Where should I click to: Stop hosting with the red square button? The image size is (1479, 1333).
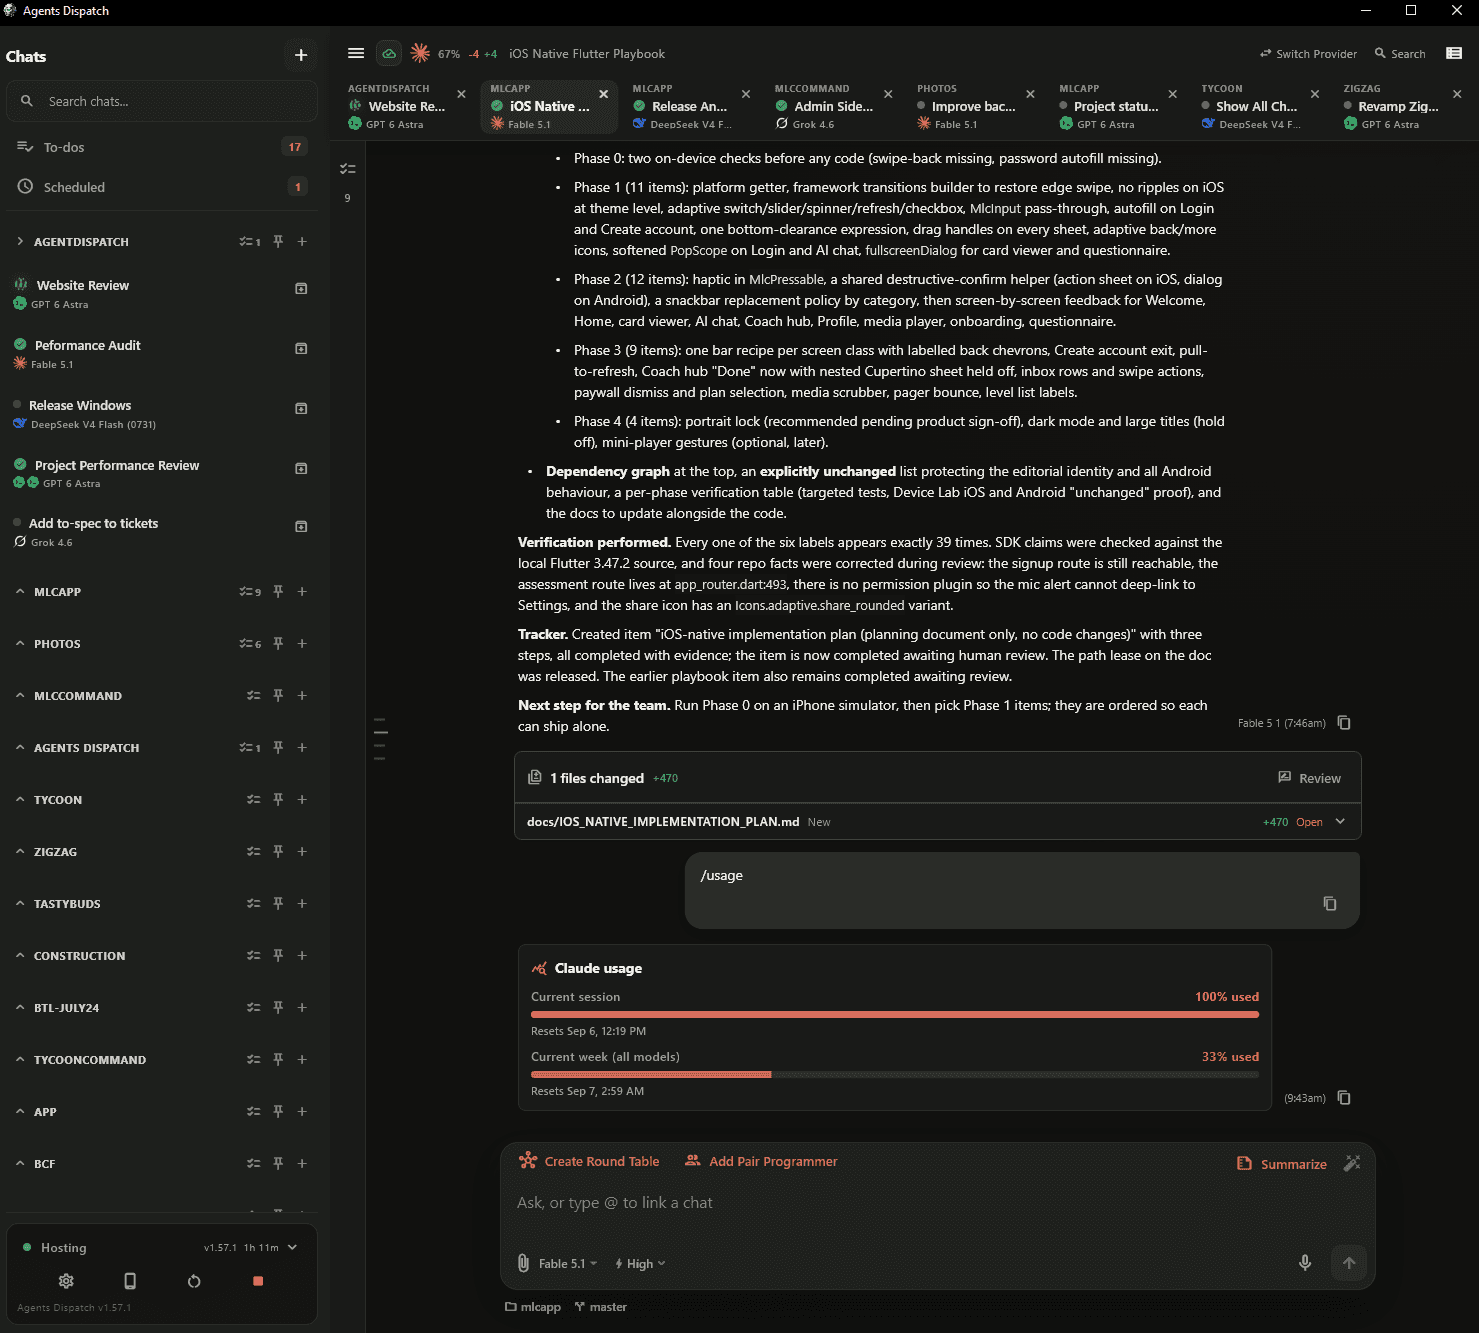click(258, 1281)
